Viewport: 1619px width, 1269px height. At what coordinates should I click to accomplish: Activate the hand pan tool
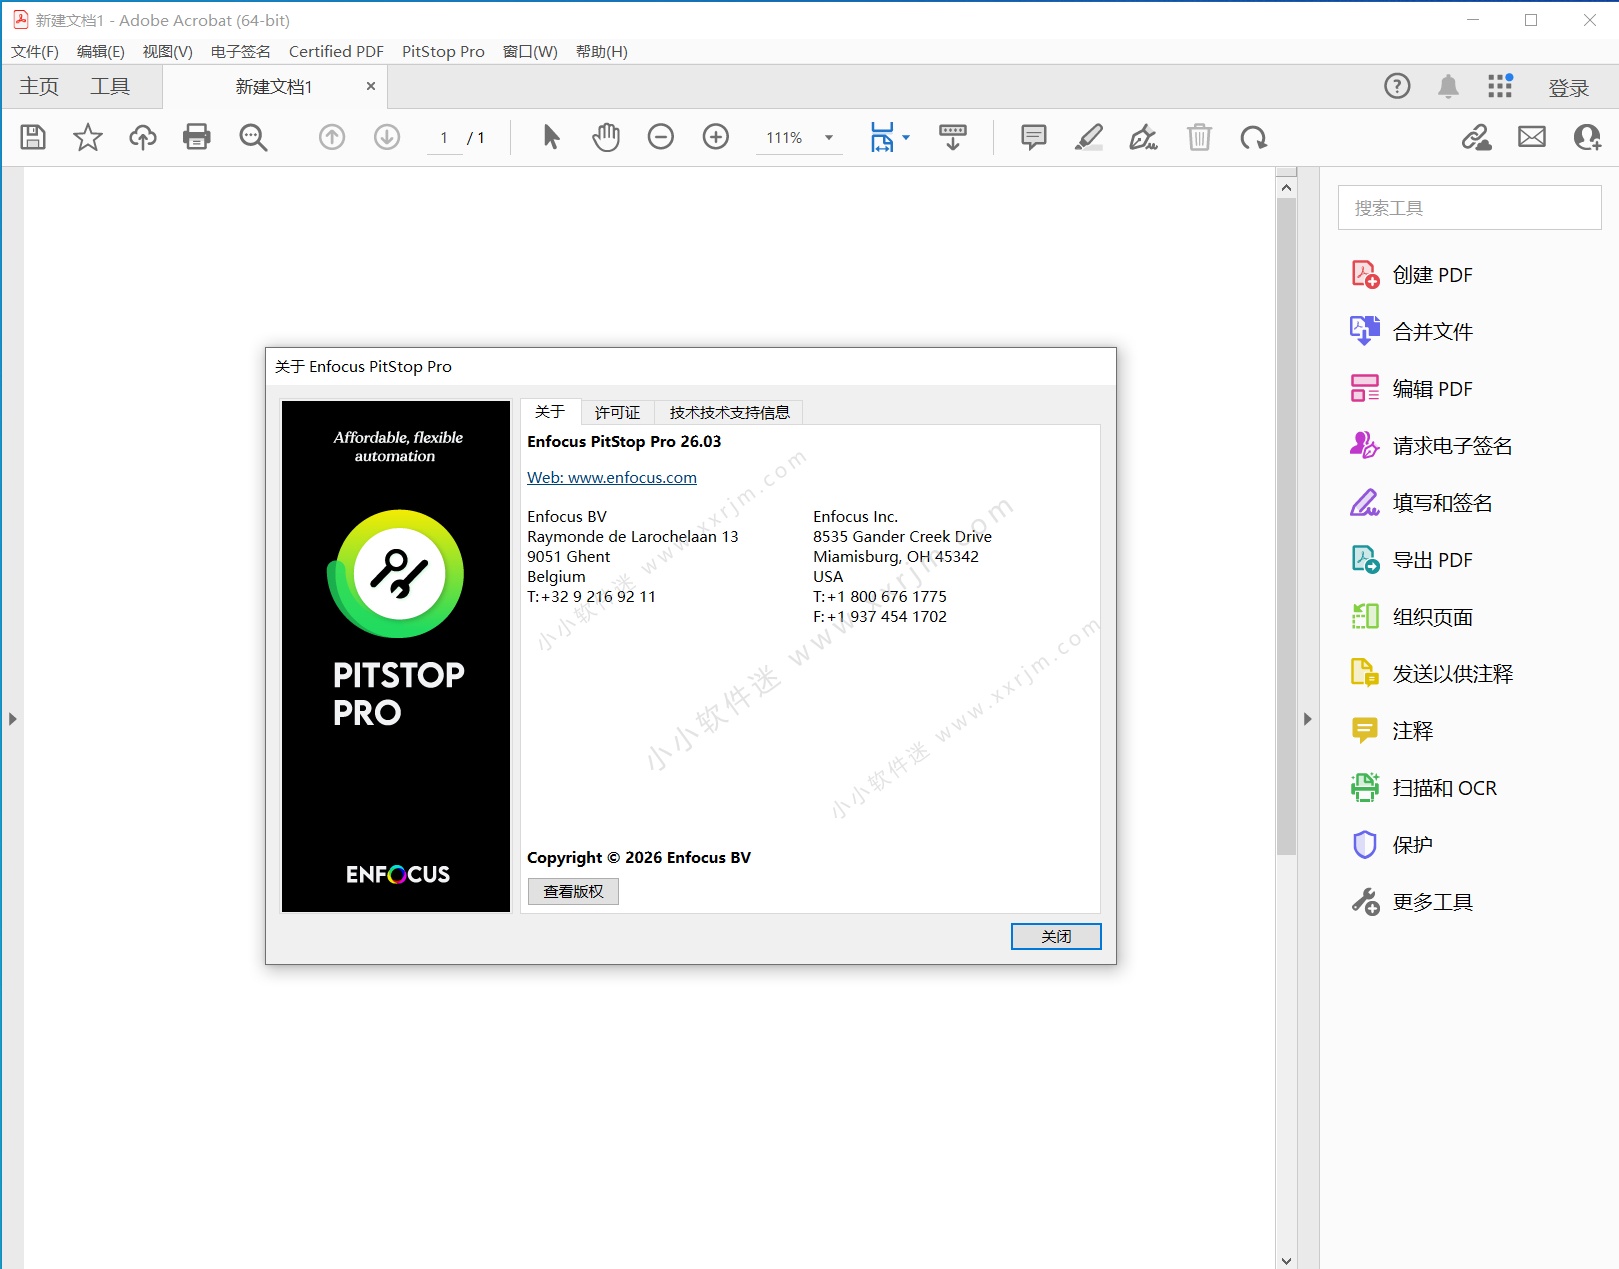[x=605, y=137]
